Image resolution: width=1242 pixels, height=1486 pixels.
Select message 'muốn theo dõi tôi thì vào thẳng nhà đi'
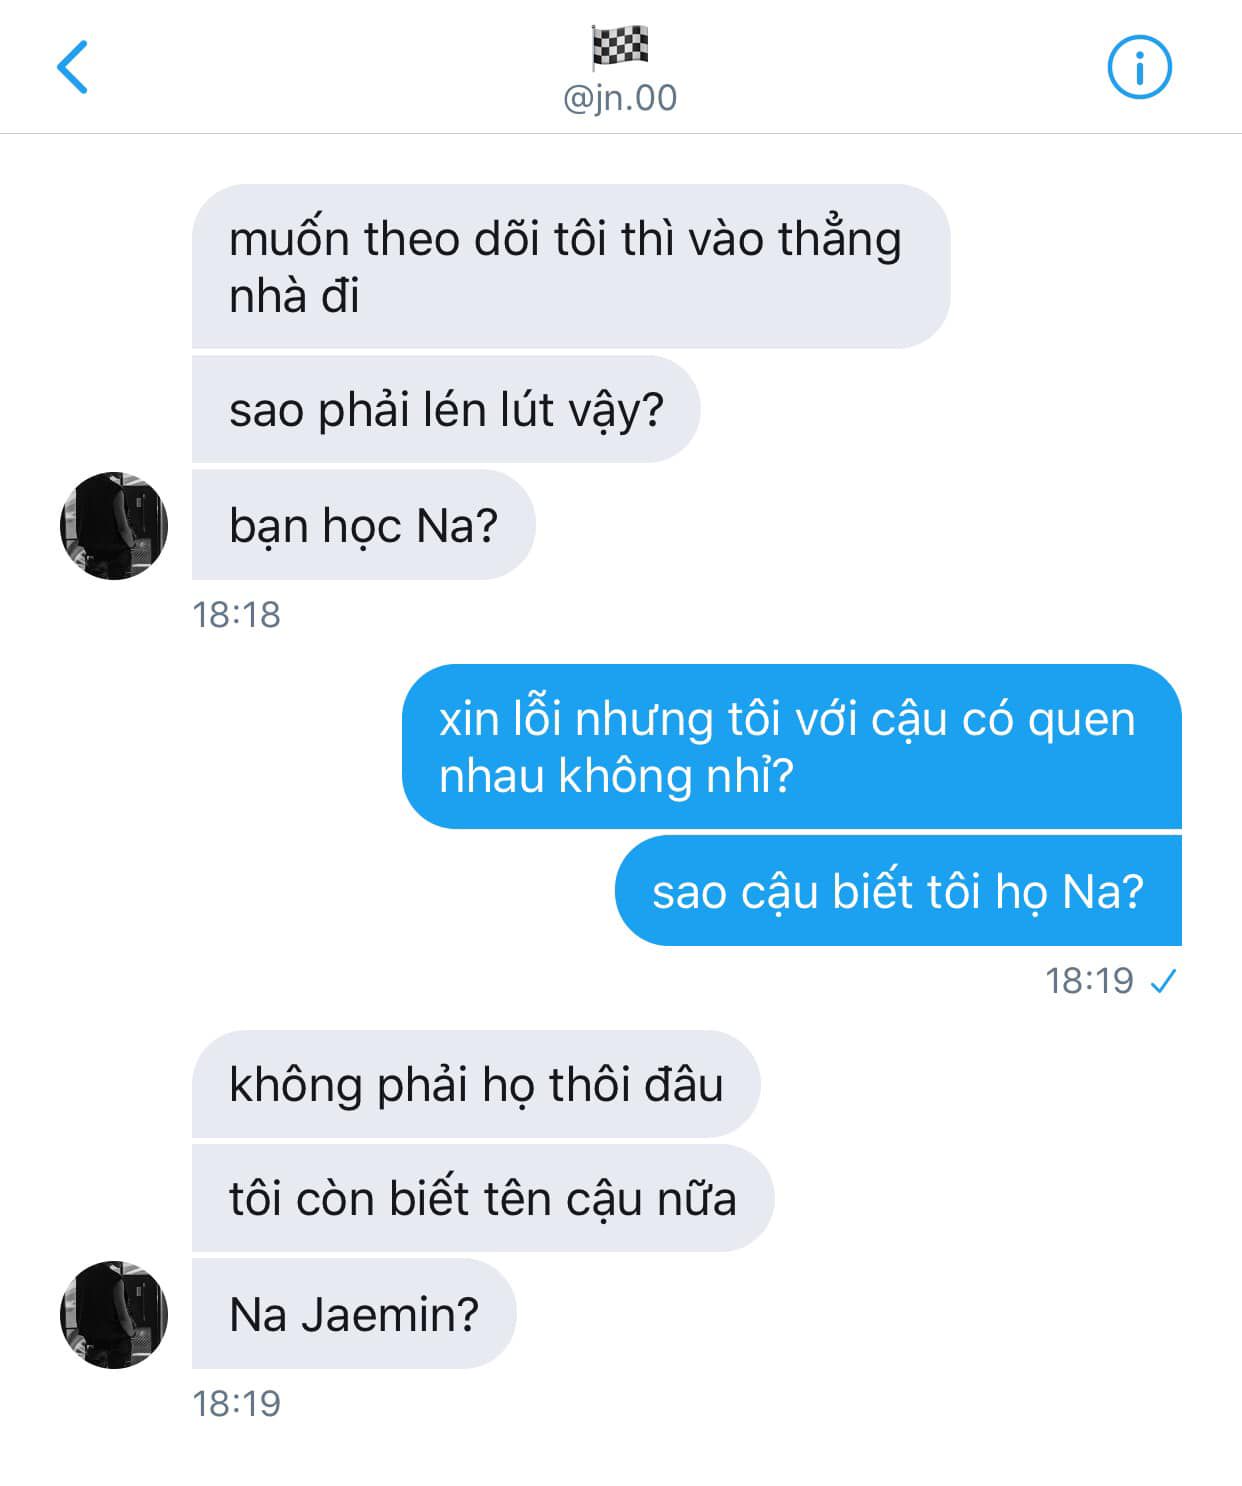click(571, 266)
